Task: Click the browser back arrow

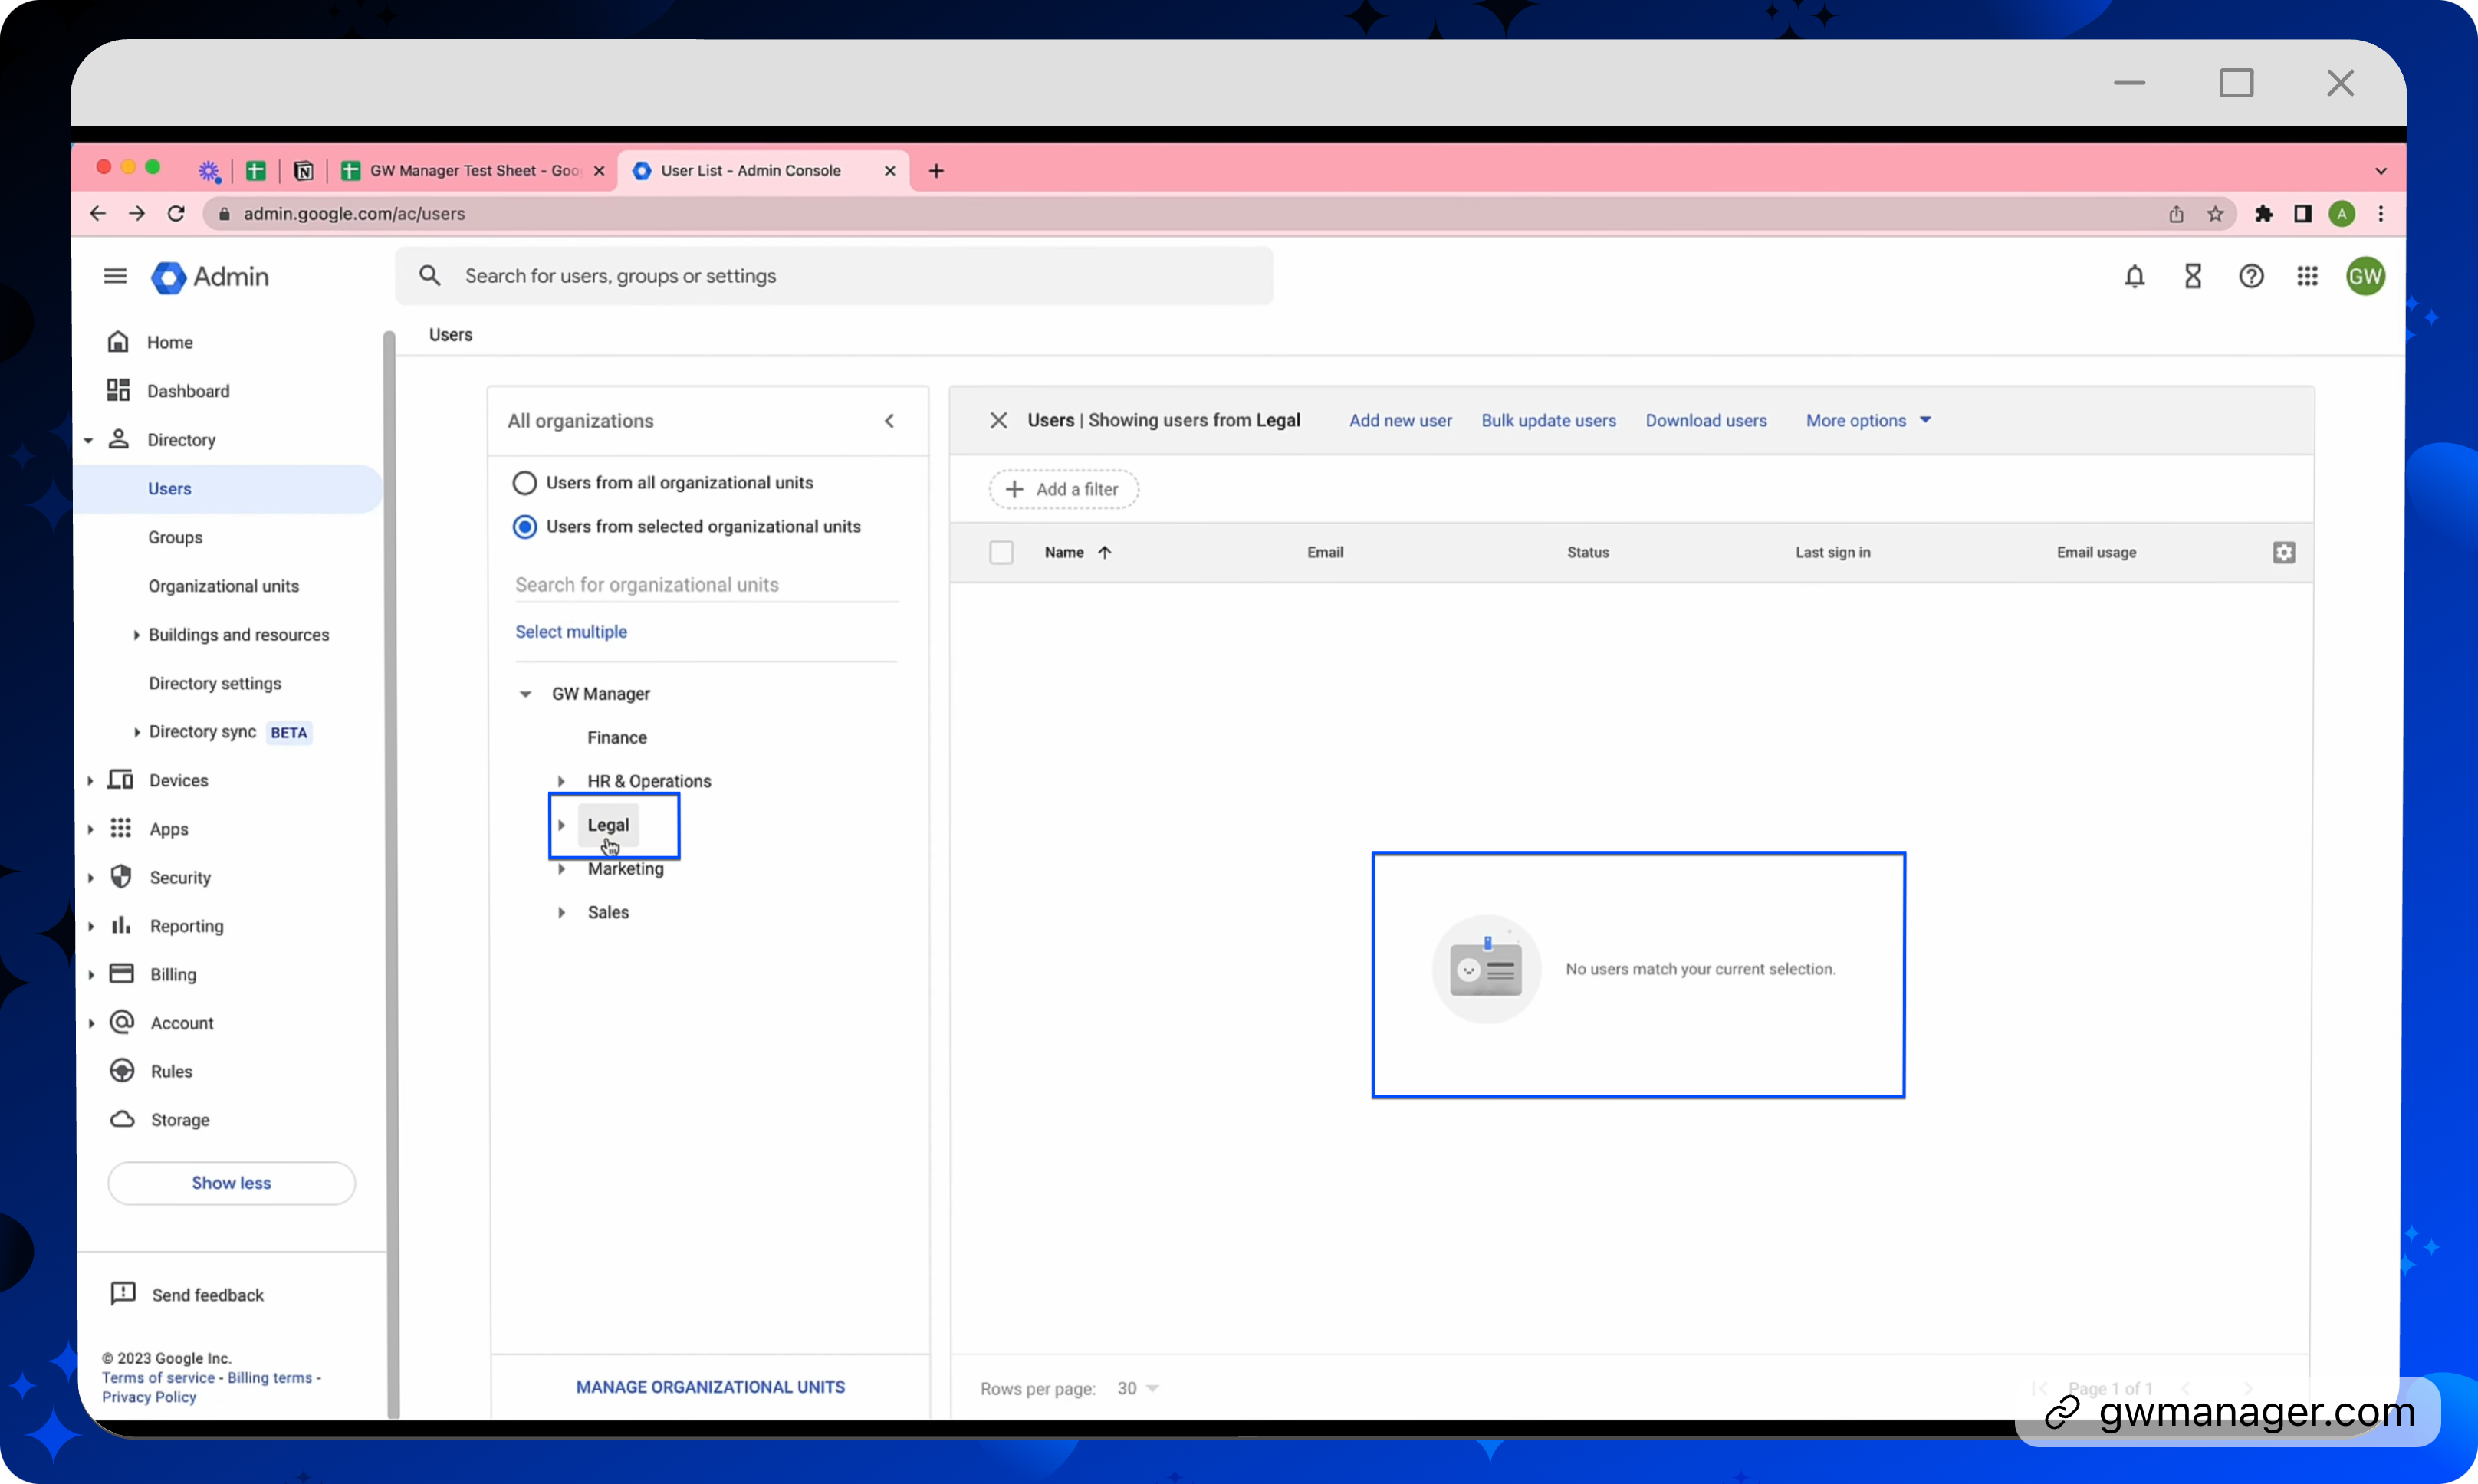Action: [x=97, y=213]
